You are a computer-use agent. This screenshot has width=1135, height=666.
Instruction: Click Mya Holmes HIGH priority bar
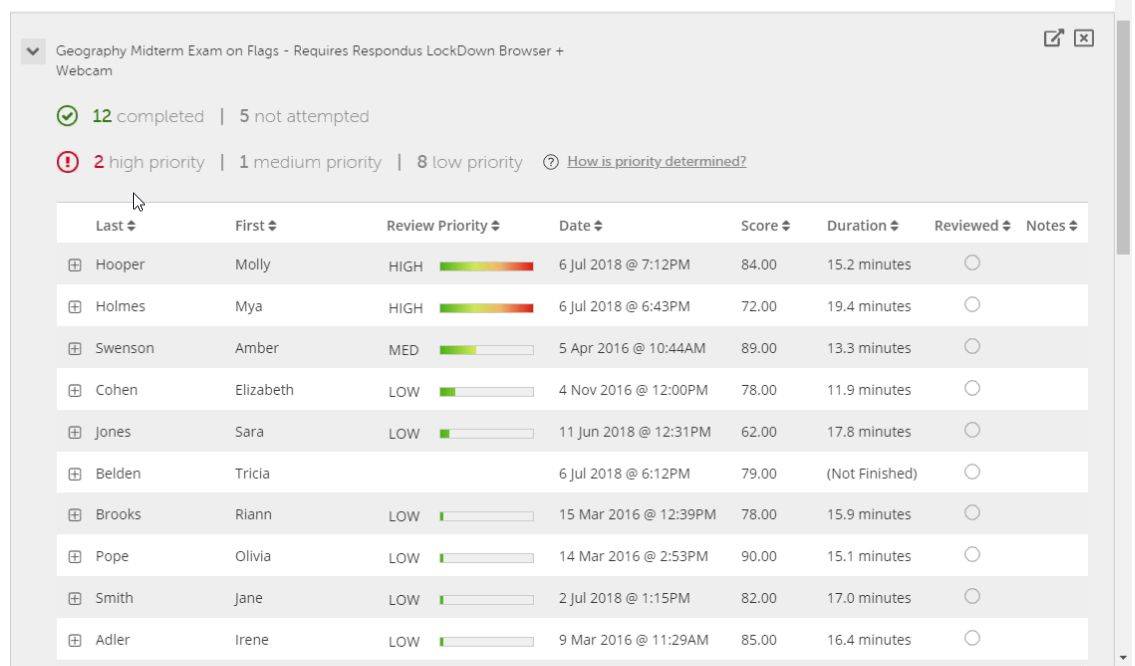[486, 308]
